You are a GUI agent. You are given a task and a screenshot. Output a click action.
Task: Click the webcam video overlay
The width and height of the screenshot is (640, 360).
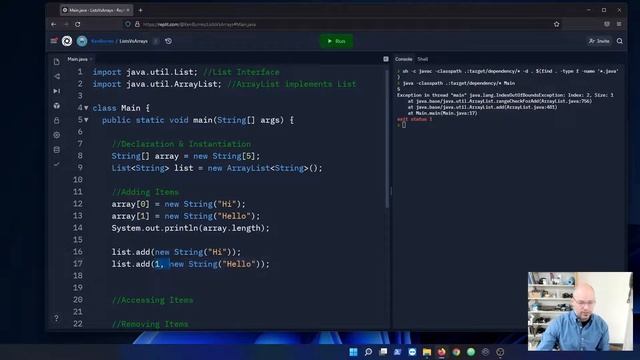580,311
